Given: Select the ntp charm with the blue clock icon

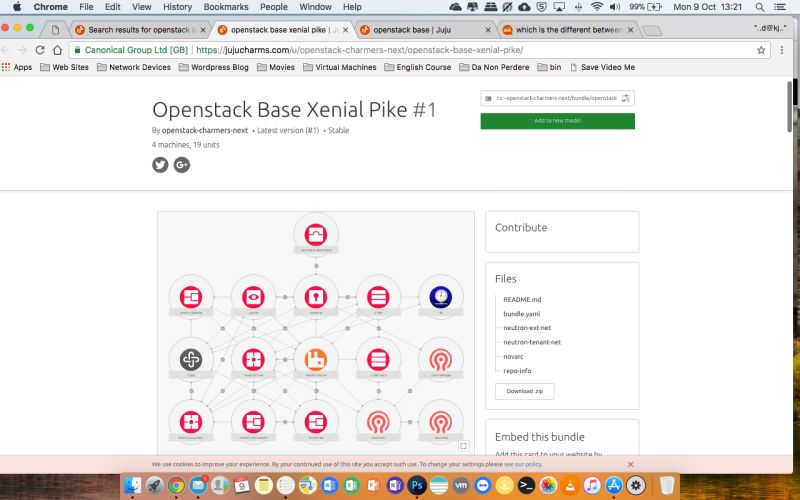Looking at the screenshot, I should click(441, 297).
